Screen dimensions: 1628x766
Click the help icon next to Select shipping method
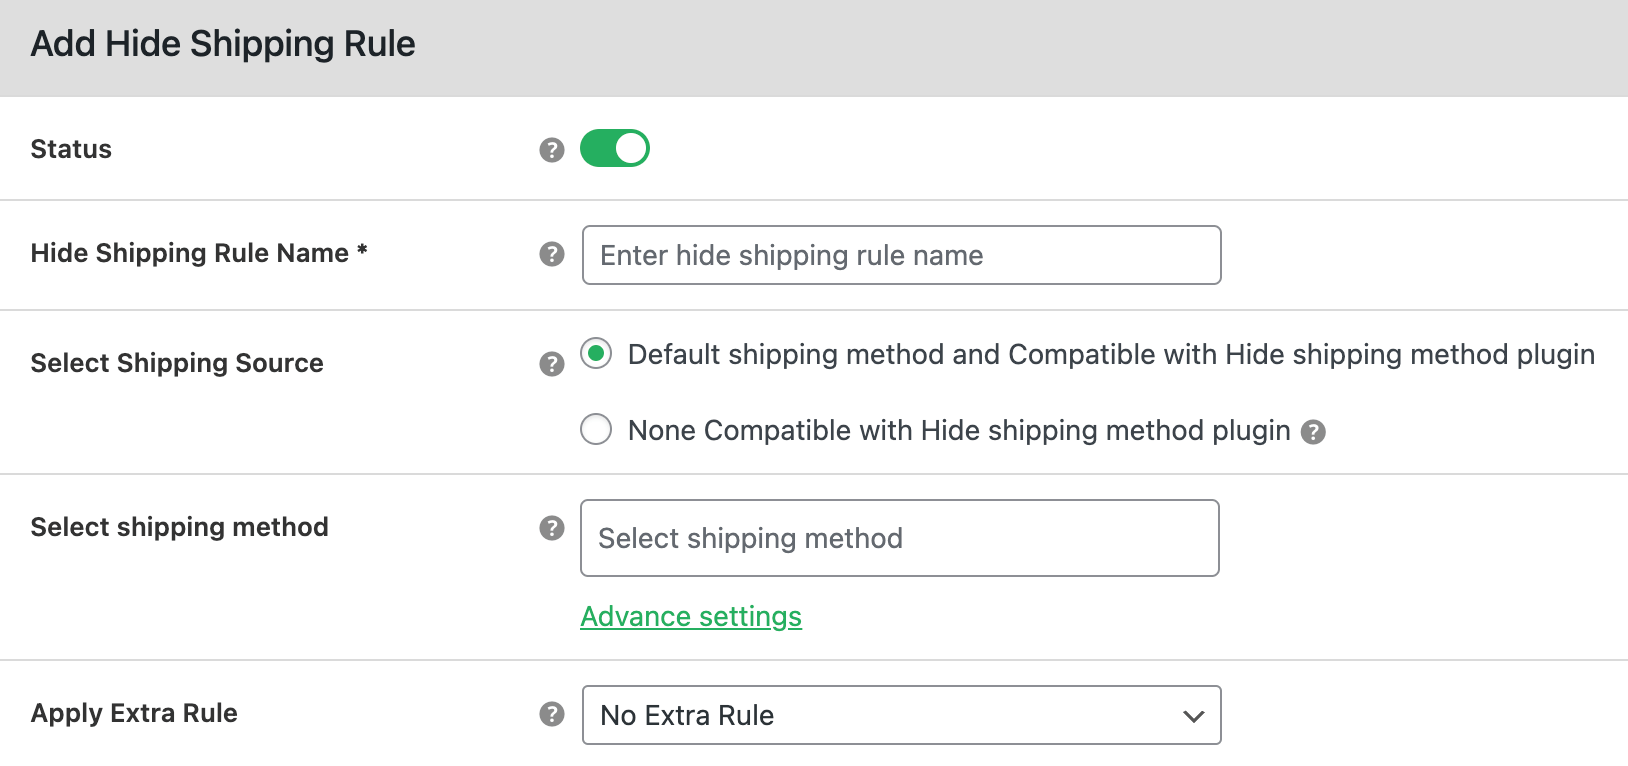tap(551, 529)
